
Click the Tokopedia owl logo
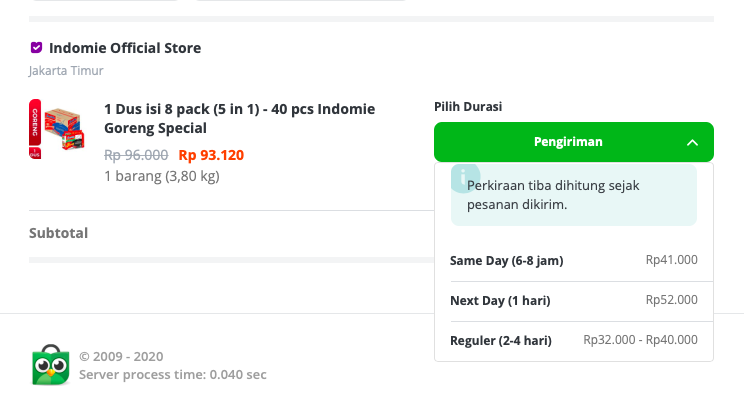(x=51, y=365)
